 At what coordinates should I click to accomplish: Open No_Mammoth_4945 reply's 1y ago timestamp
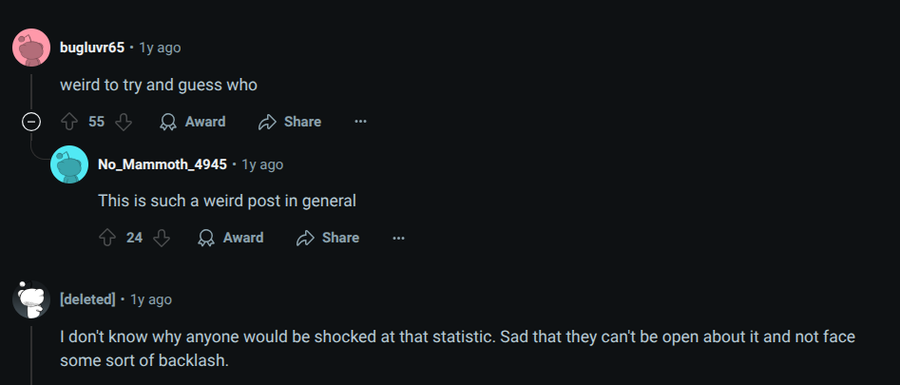pyautogui.click(x=262, y=165)
